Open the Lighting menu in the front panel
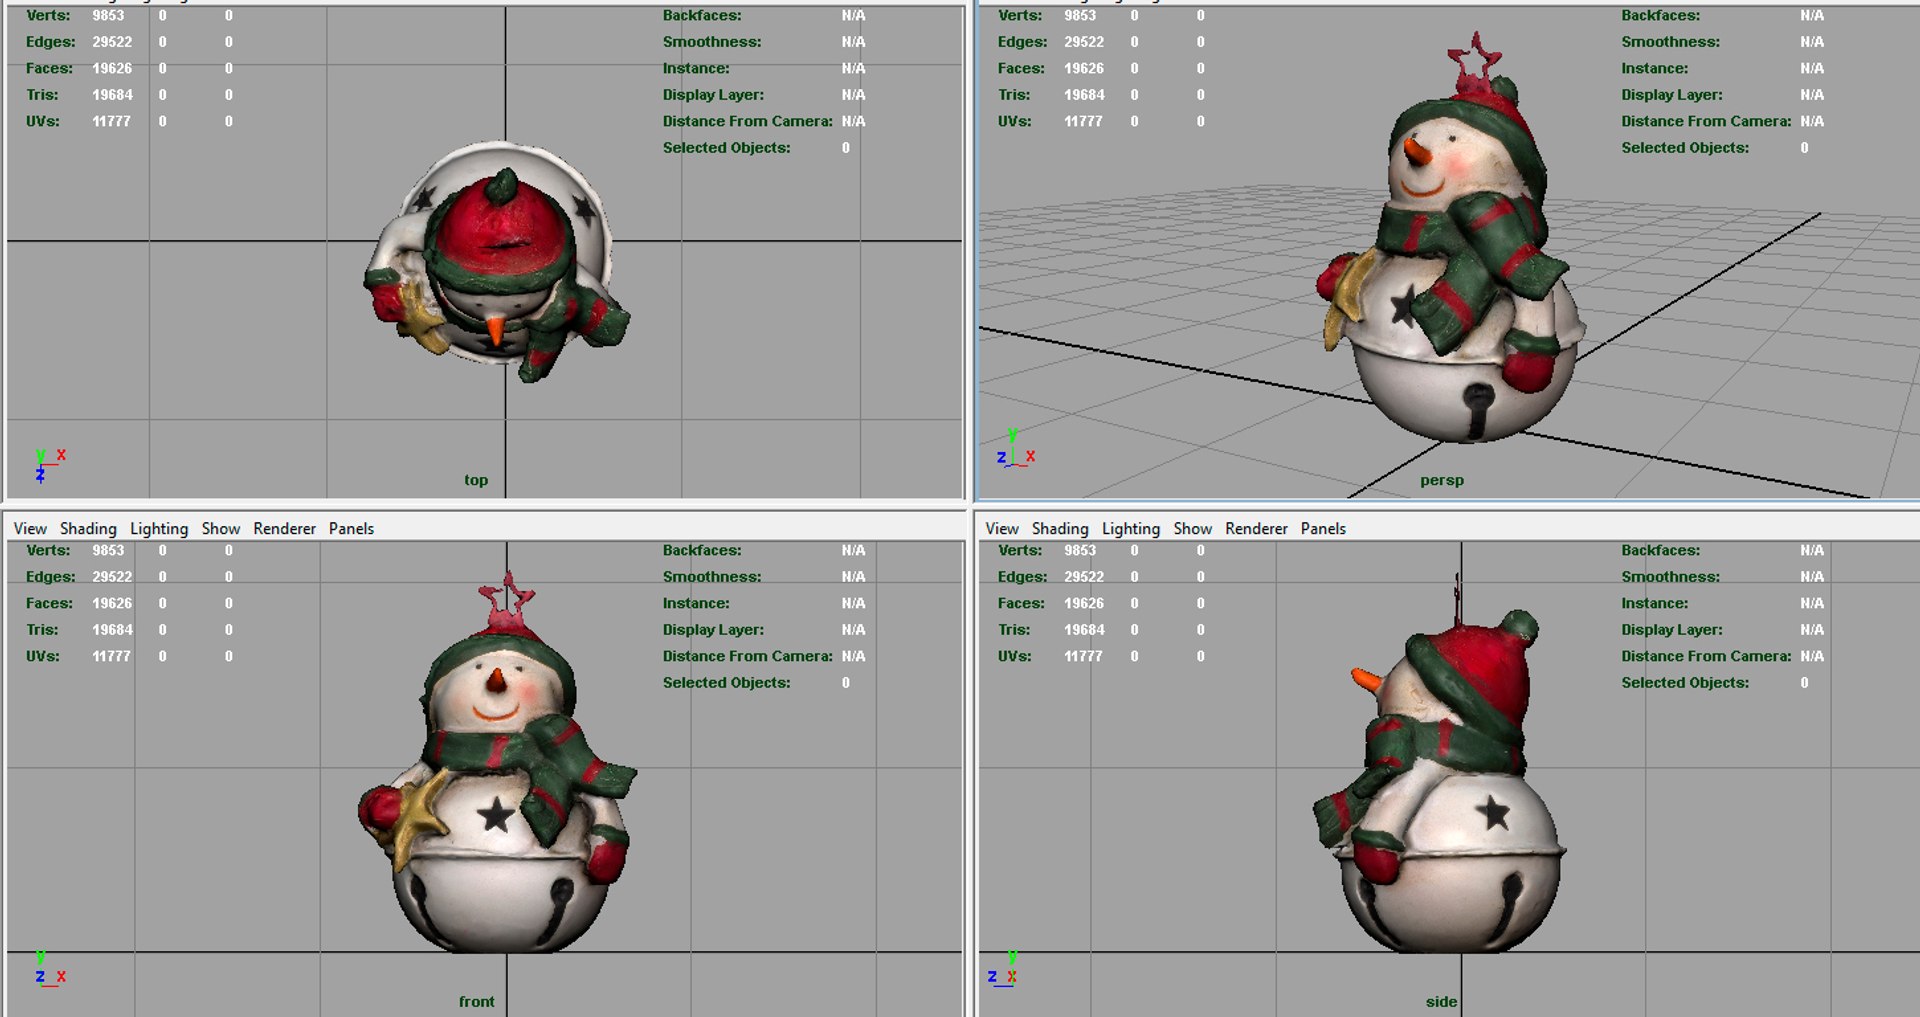The width and height of the screenshot is (1920, 1017). pyautogui.click(x=159, y=528)
